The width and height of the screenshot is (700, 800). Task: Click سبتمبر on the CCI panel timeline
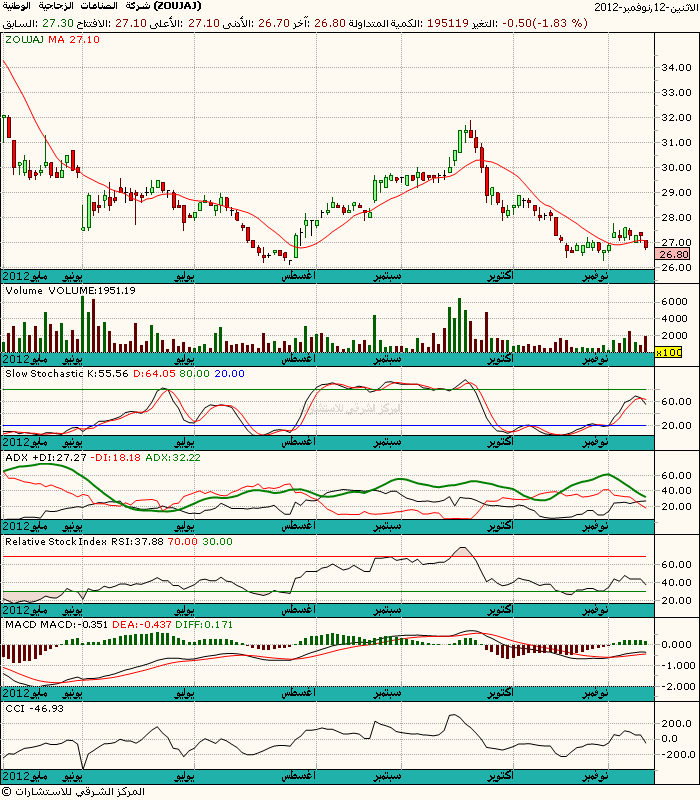click(387, 777)
